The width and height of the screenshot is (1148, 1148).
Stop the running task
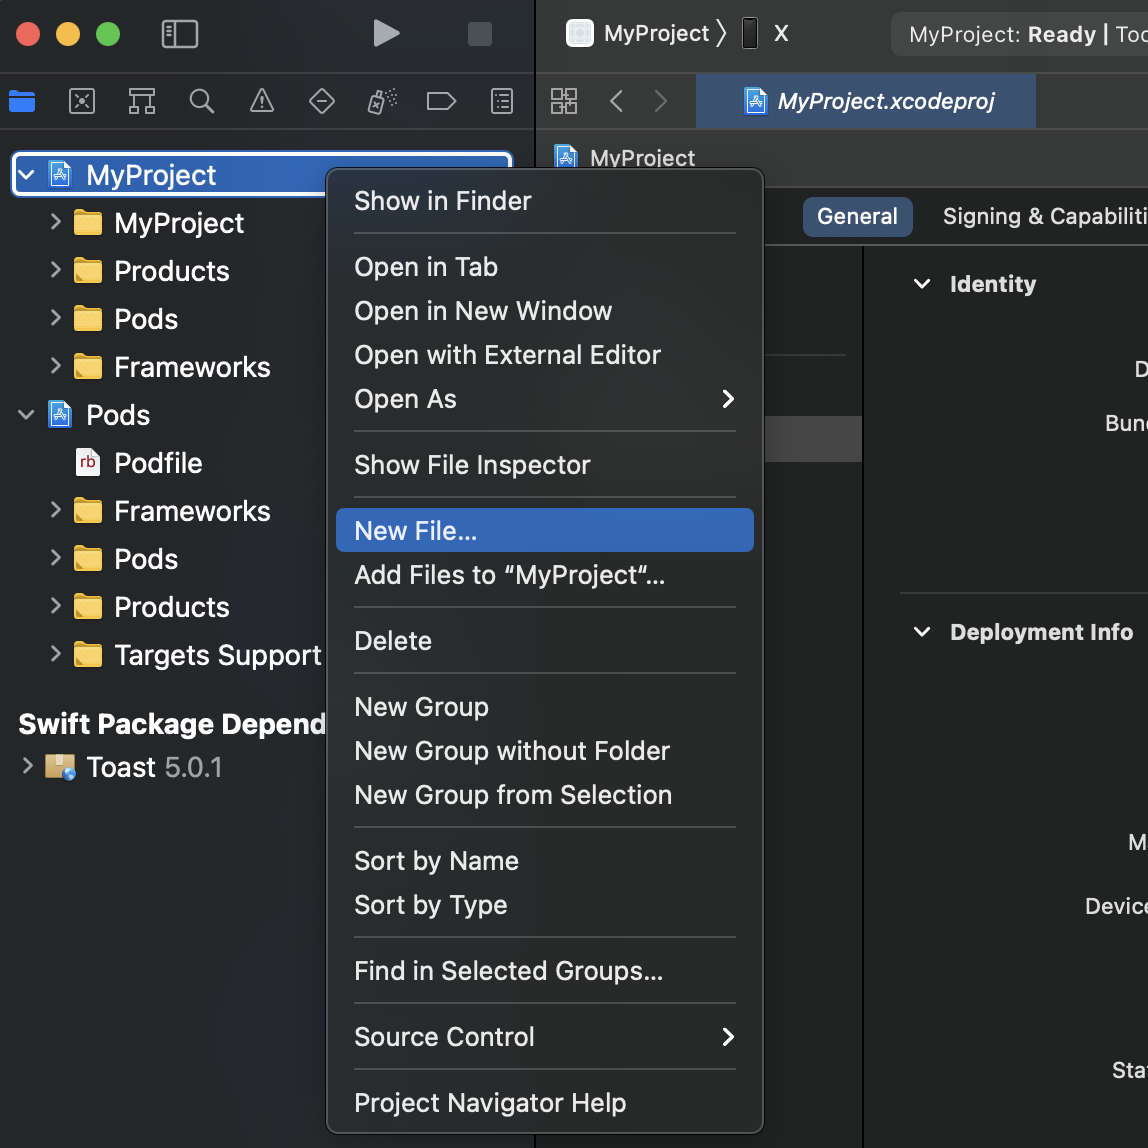480,34
